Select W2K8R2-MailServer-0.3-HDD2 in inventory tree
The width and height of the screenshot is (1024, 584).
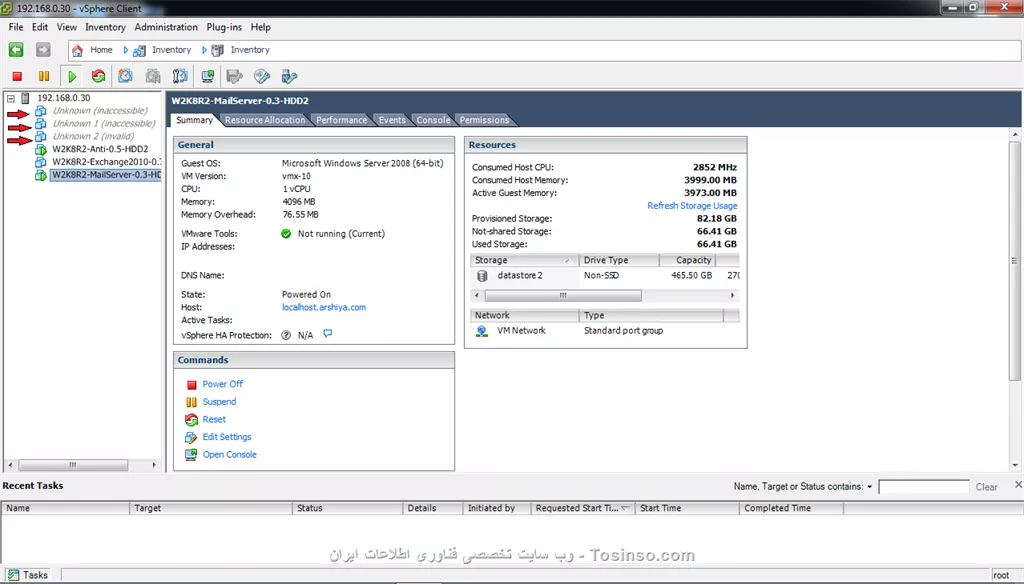(x=106, y=174)
